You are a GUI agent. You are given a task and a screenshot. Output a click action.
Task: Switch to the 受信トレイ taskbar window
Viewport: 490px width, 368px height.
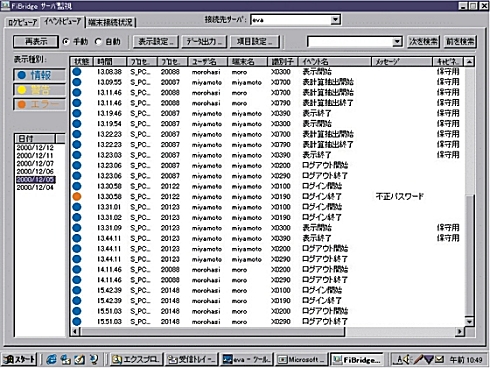(191, 359)
